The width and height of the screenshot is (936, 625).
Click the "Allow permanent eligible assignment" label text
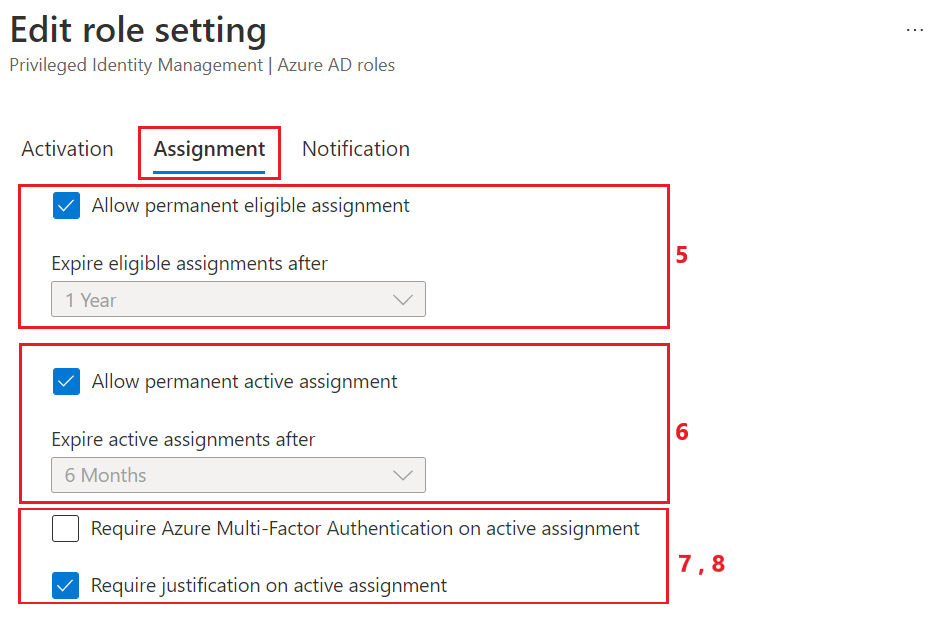pos(250,206)
